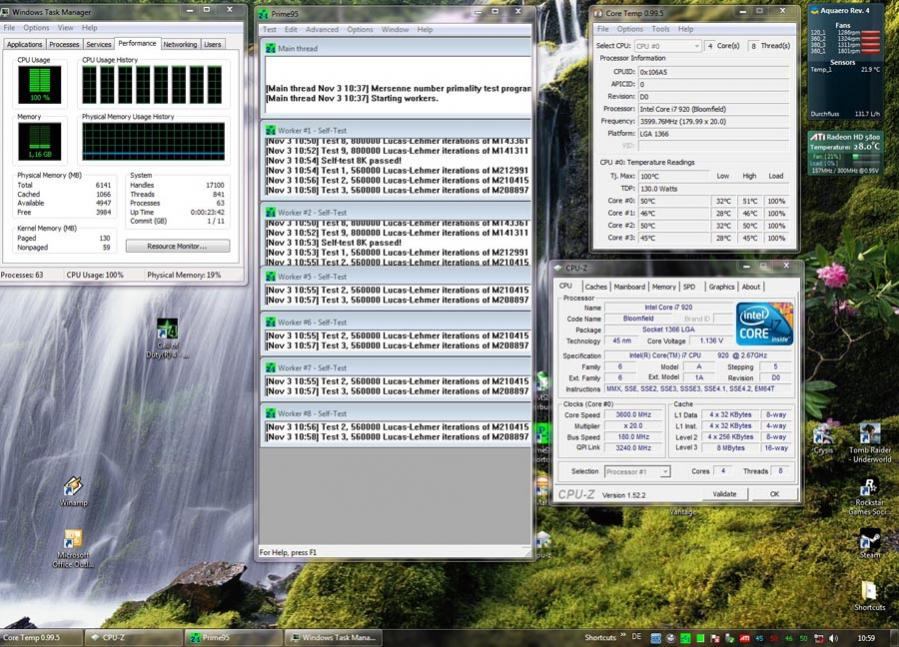Click the Intel Core i7 logo in CPU-Z
The width and height of the screenshot is (899, 647).
764,324
